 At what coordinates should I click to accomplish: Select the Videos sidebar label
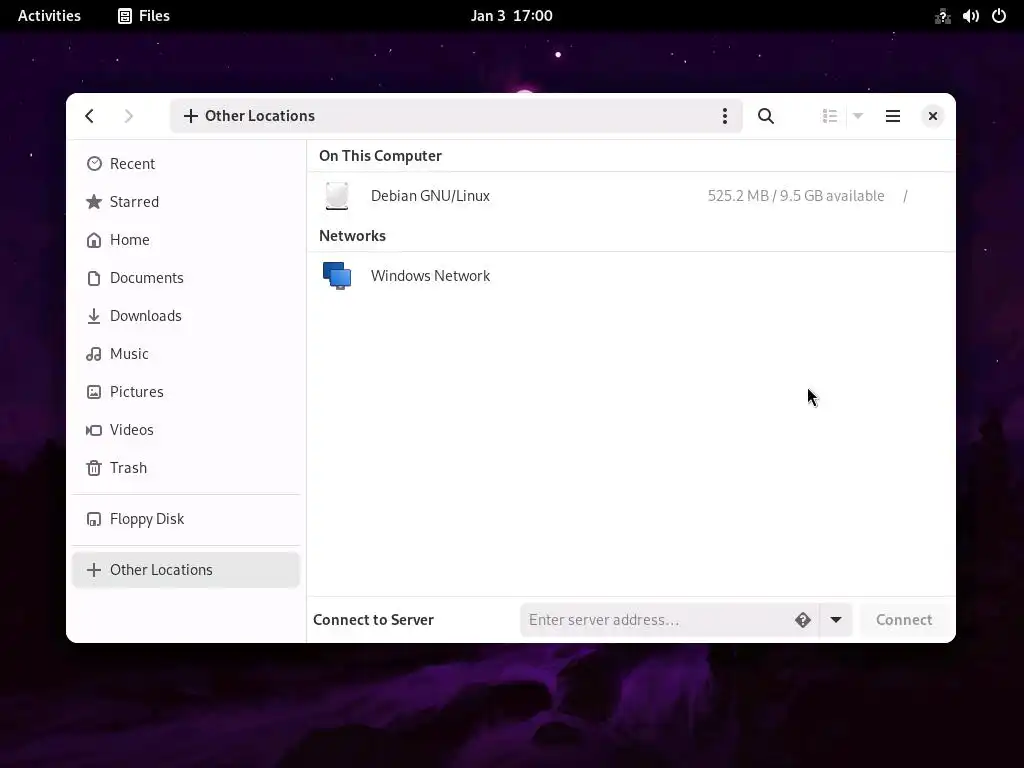click(132, 429)
